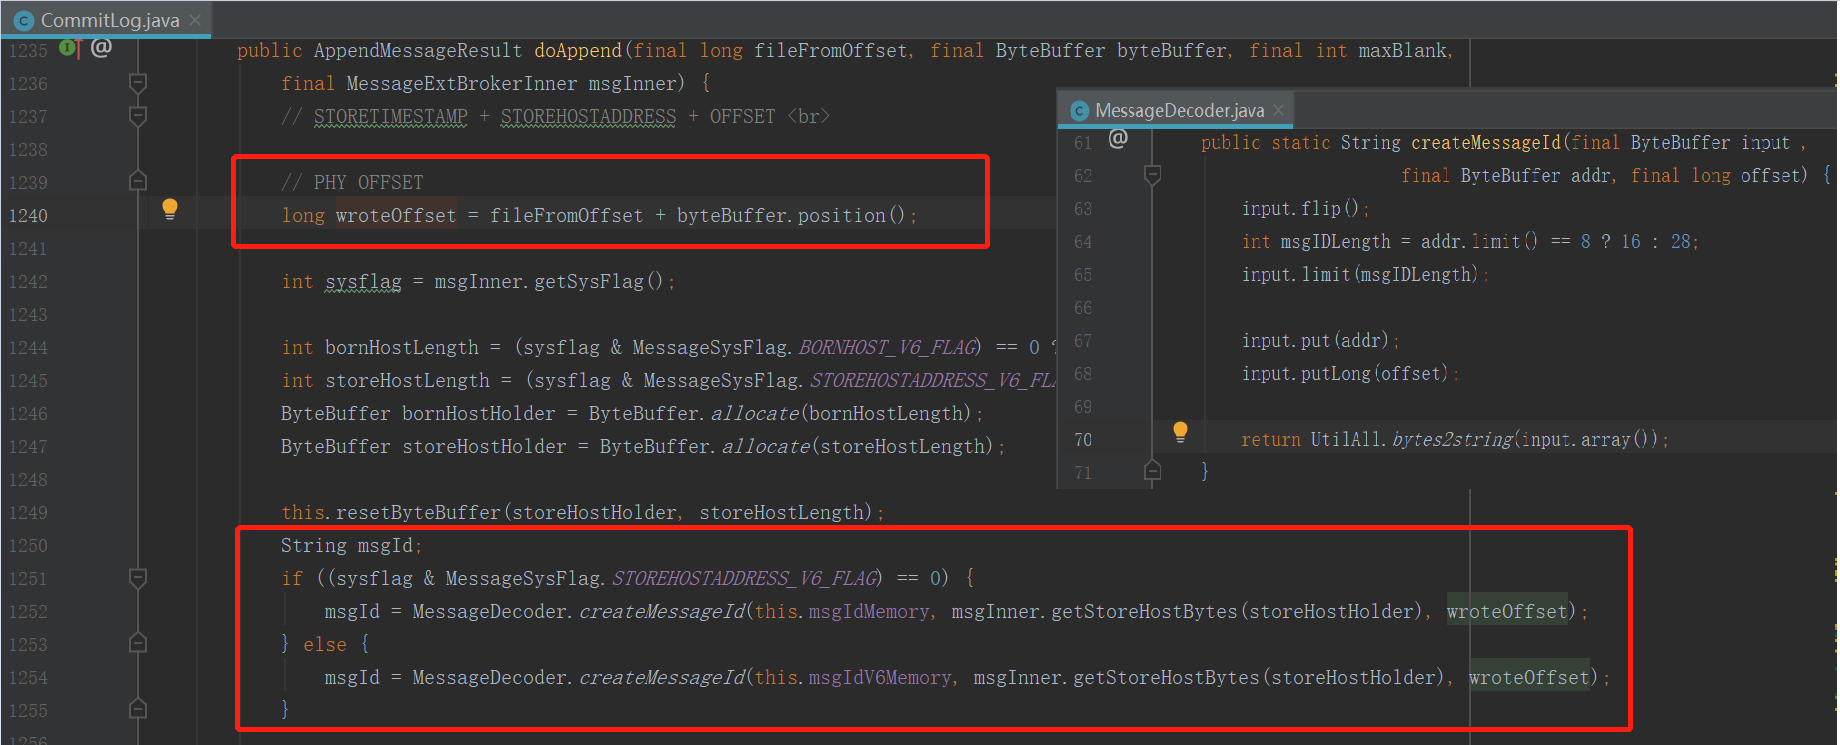
Task: Toggle fold end marker at line 1239
Action: pyautogui.click(x=138, y=181)
